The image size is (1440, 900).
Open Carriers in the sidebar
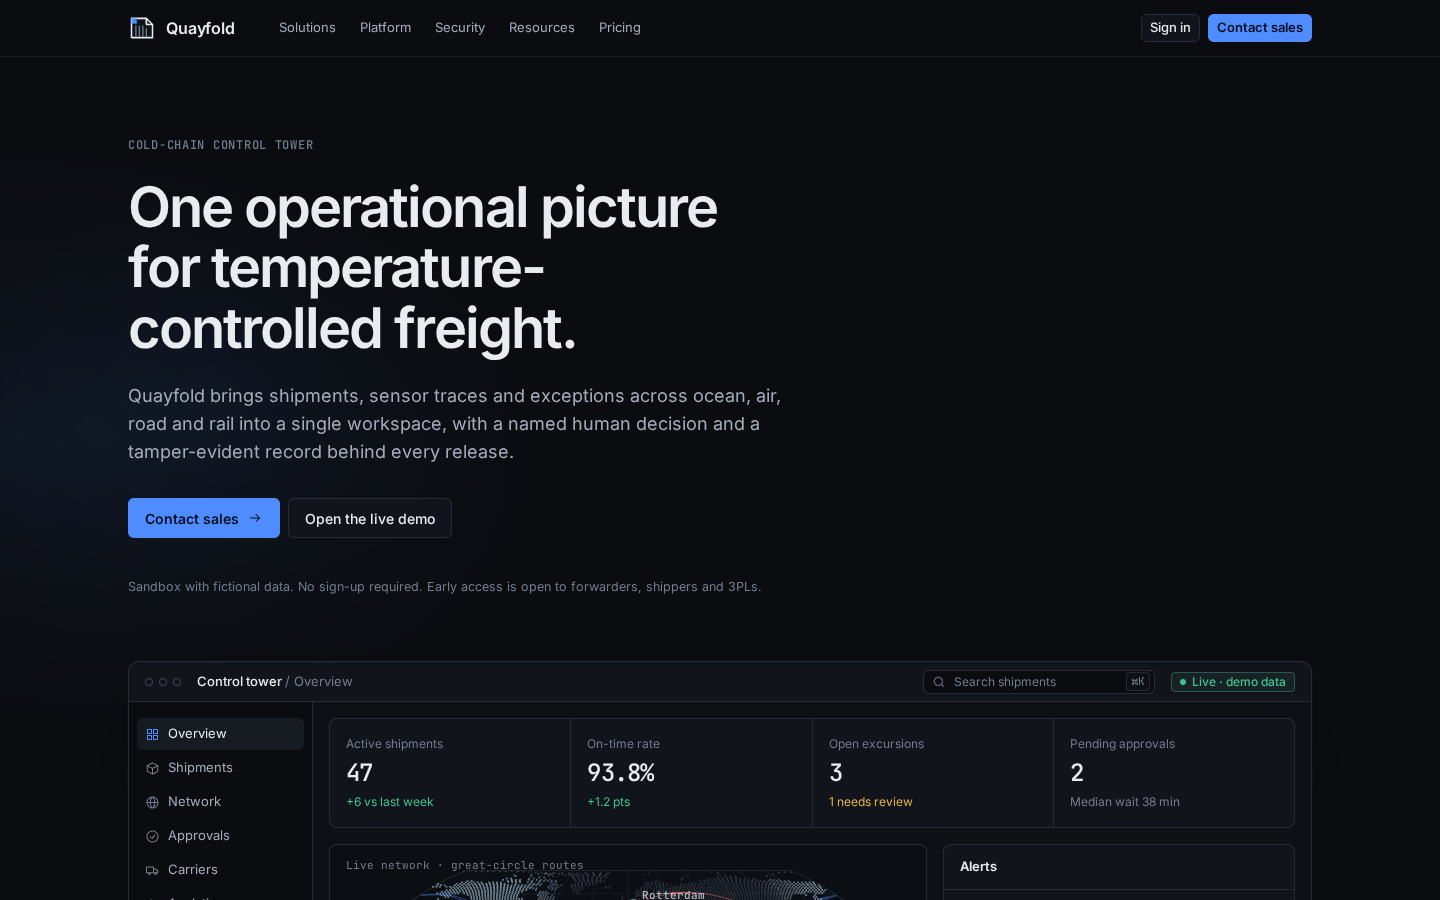coord(220,870)
